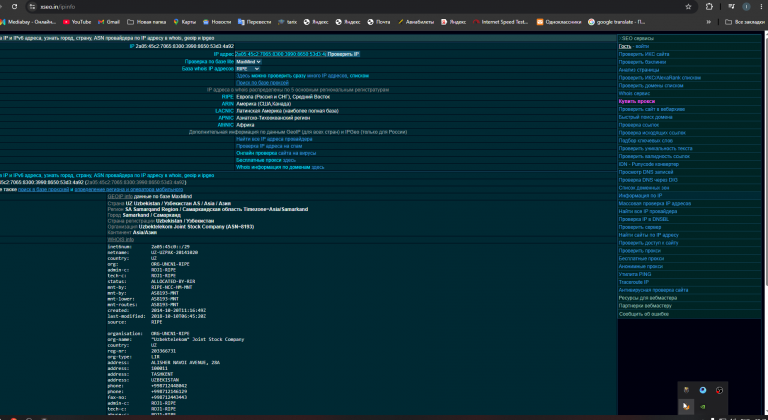Open the Перевести bookmark
The image size is (768, 420).
(x=254, y=22)
